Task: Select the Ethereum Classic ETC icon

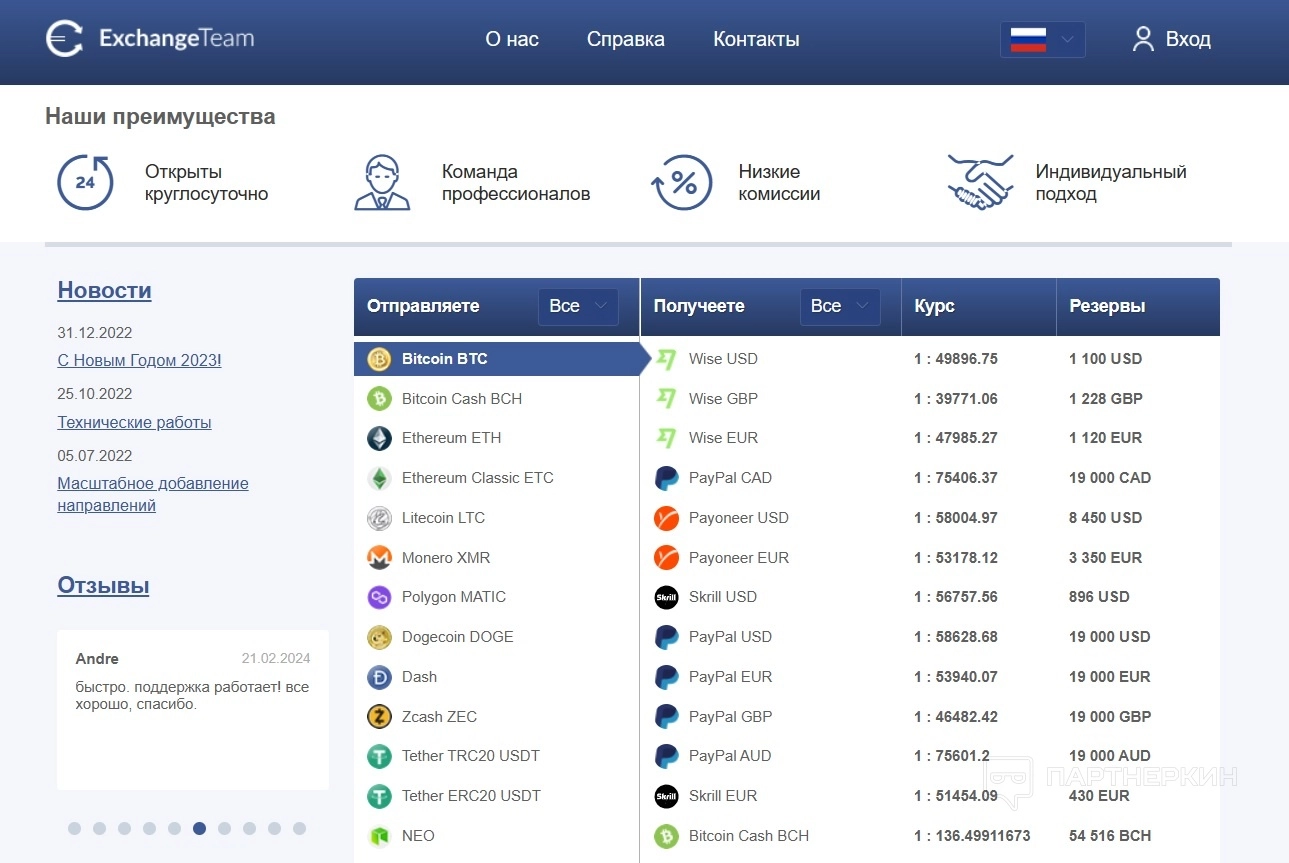Action: pos(379,478)
